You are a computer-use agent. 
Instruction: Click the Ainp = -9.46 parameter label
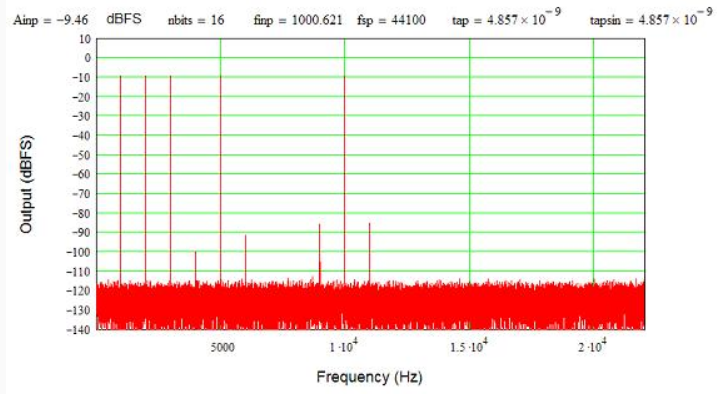[x=51, y=20]
